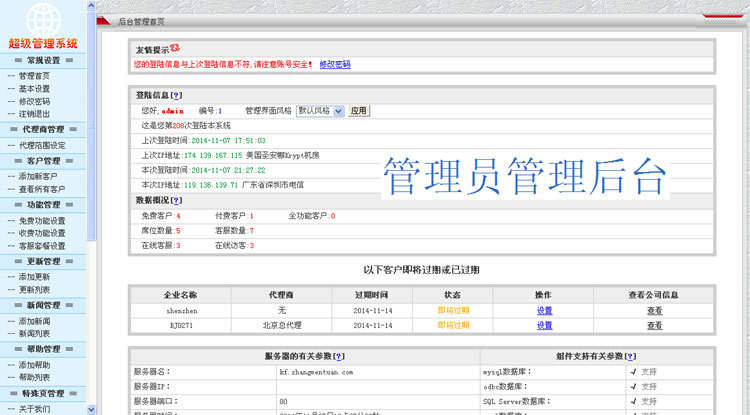Click the red flag icon beside 后台管理首页
Screen dimensions: 750x415
pyautogui.click(x=104, y=21)
